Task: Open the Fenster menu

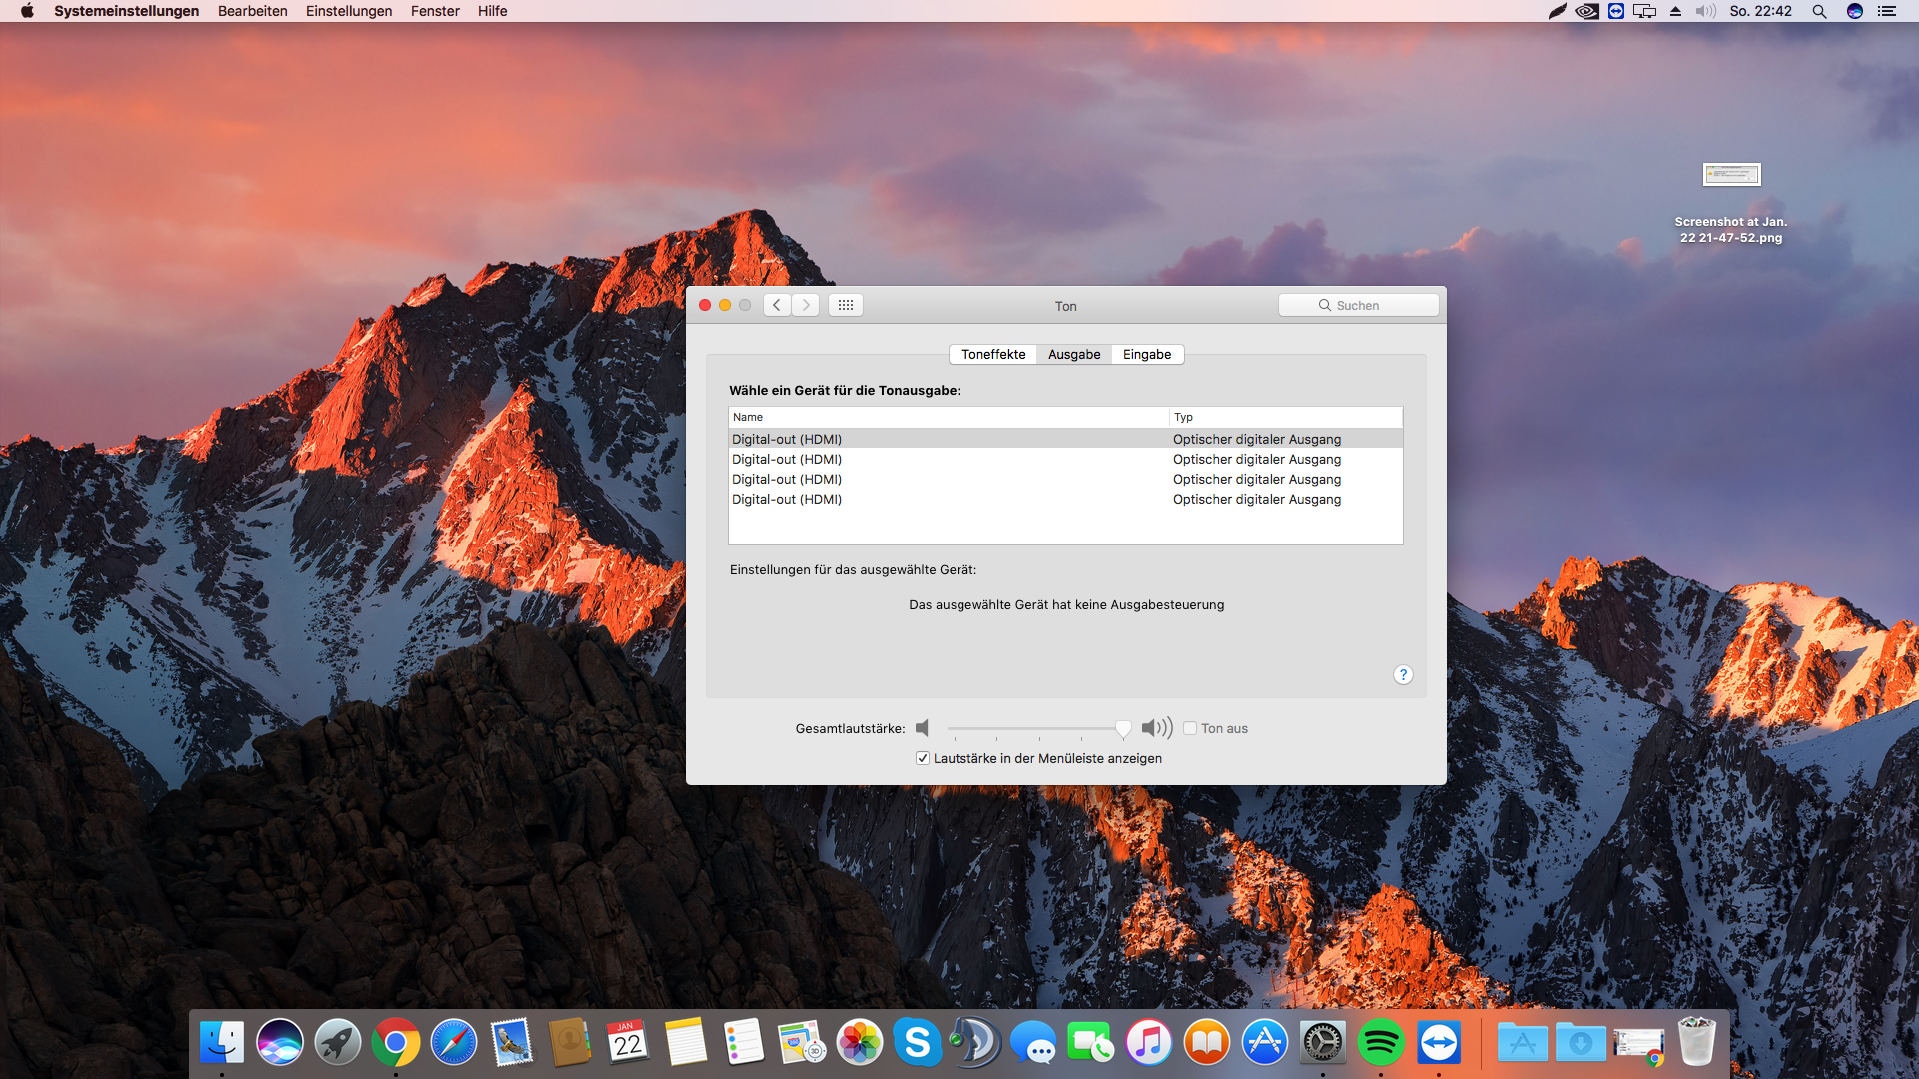Action: [x=435, y=11]
